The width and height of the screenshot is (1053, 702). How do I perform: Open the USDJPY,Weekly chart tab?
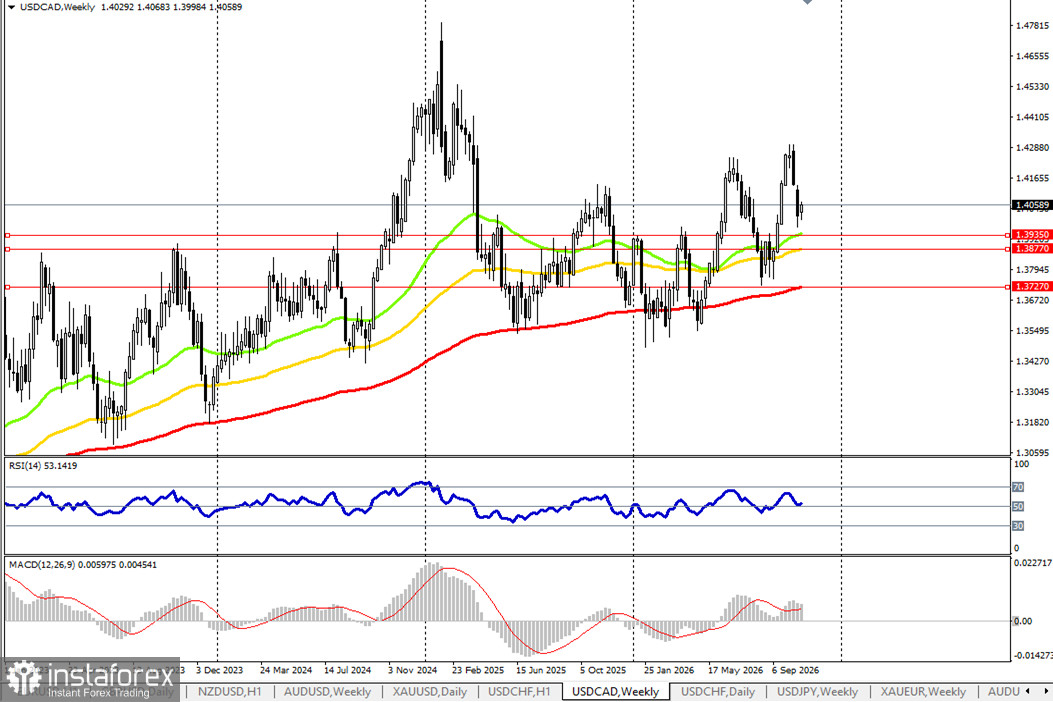tap(817, 691)
